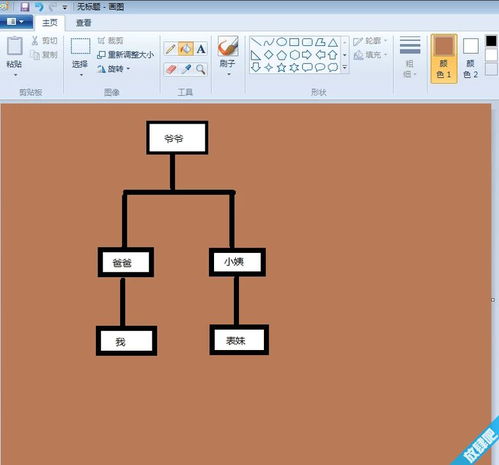Select the Color picker eyedropper tool

[x=186, y=70]
